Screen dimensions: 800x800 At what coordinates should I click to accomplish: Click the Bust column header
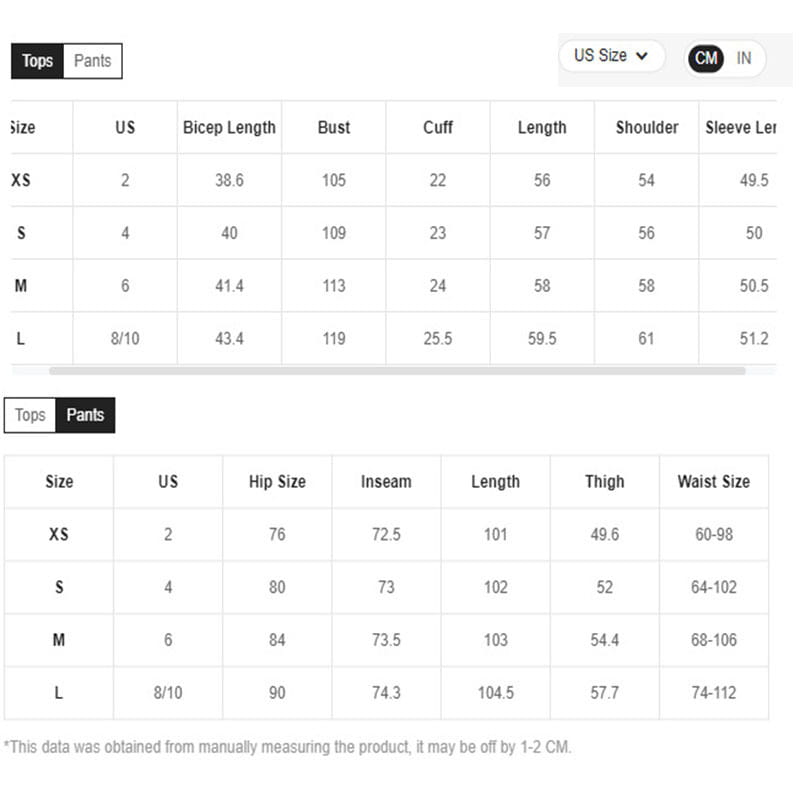(334, 127)
